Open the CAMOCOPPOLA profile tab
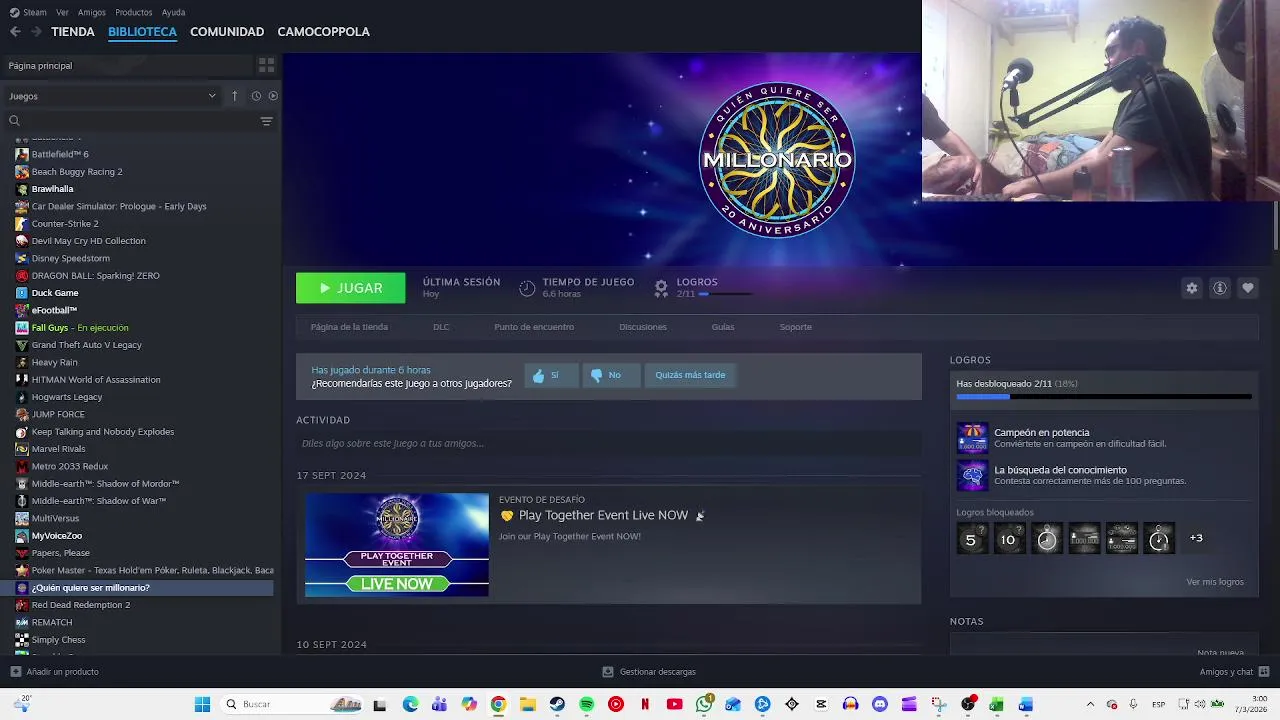Viewport: 1280px width, 720px height. click(323, 32)
